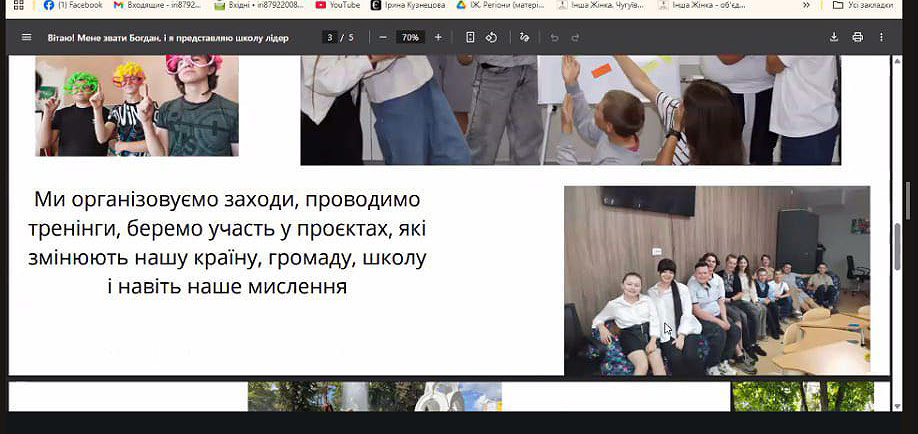The image size is (918, 434).
Task: Open the browser apps grid icon
Action: tap(18, 5)
